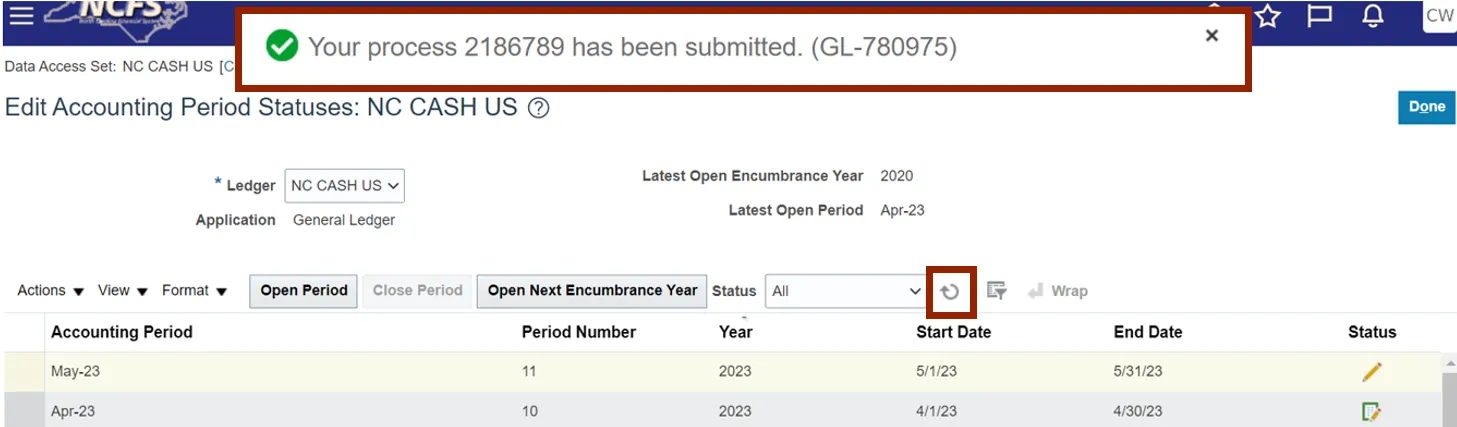Expand the Status filter dropdown

pos(845,291)
